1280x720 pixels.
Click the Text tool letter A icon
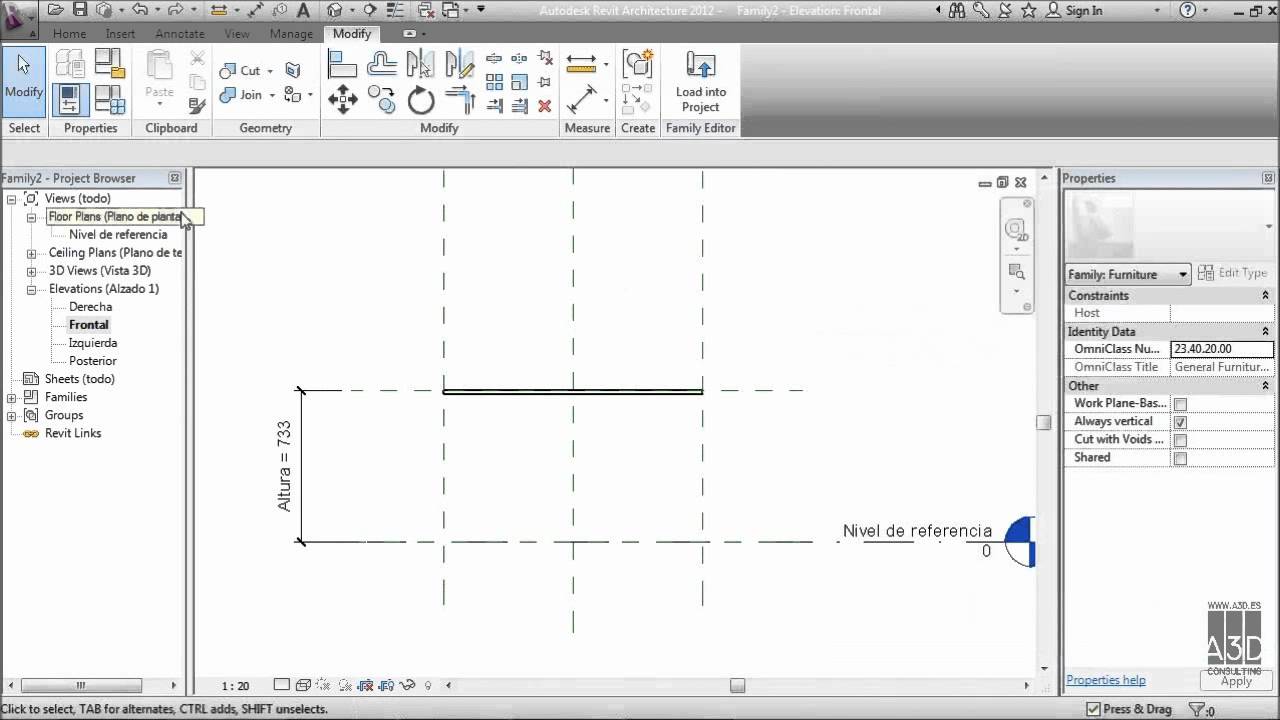(x=303, y=10)
